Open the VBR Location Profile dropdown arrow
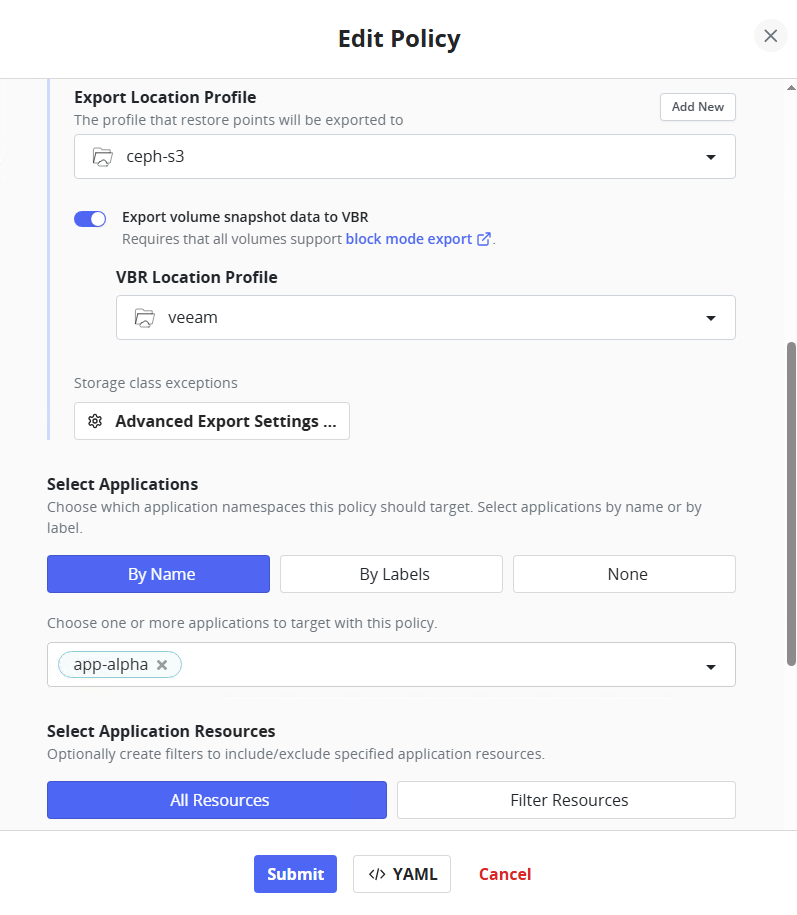The image size is (797, 915). (x=710, y=318)
